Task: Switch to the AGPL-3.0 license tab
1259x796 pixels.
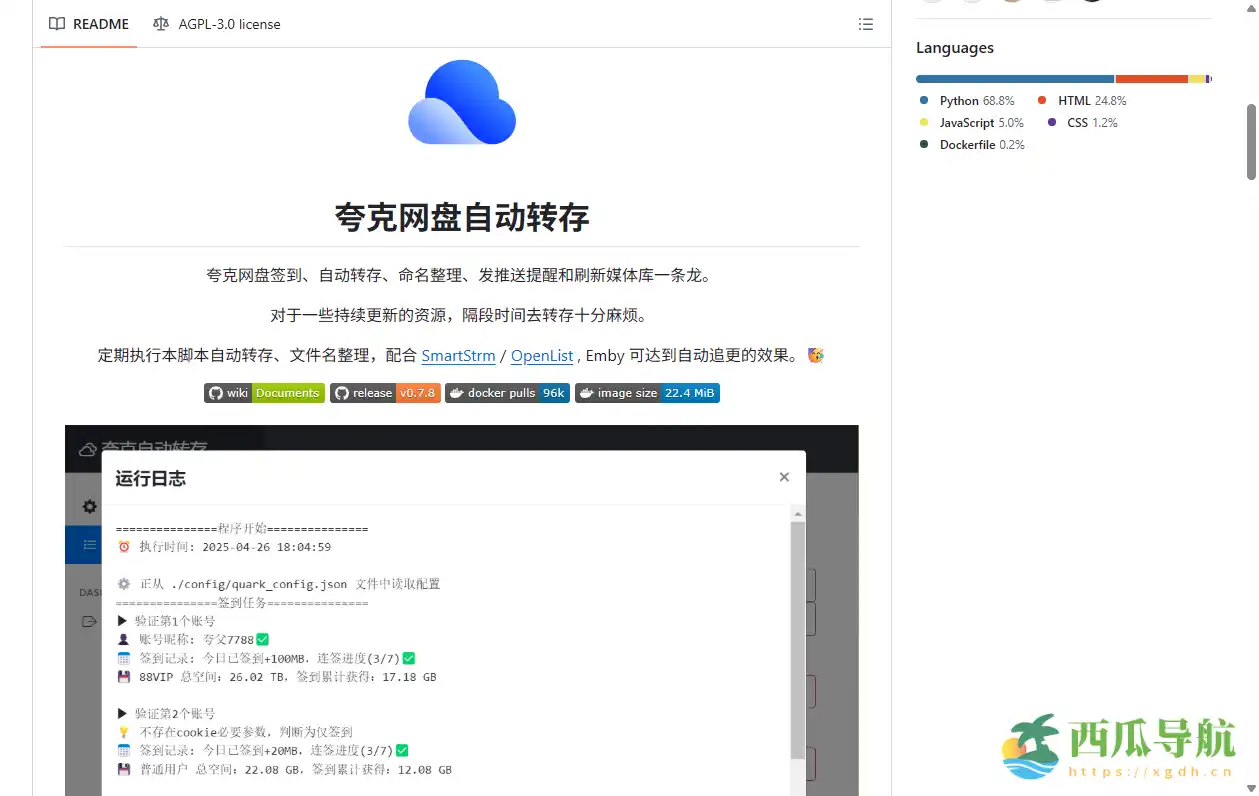Action: (217, 24)
